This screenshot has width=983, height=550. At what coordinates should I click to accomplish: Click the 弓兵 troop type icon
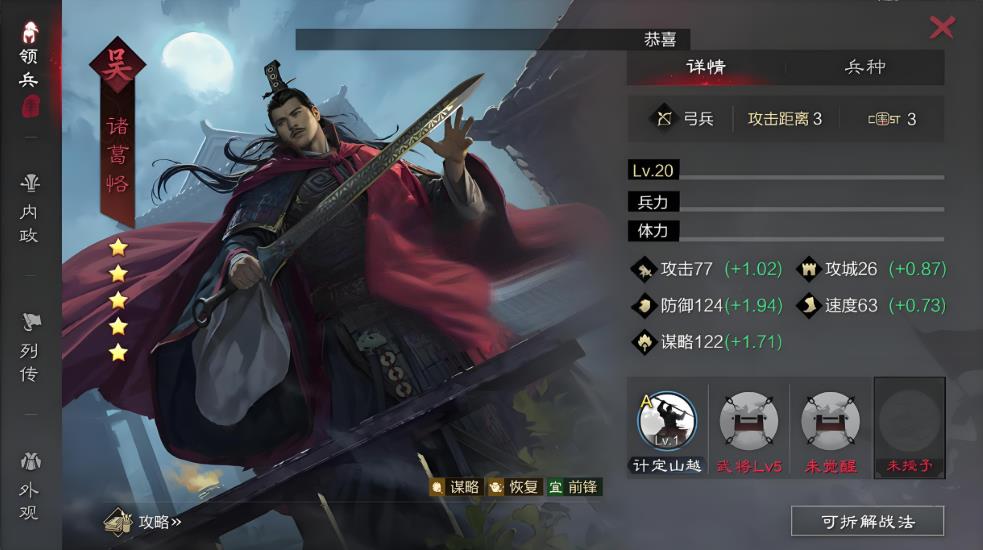point(664,119)
